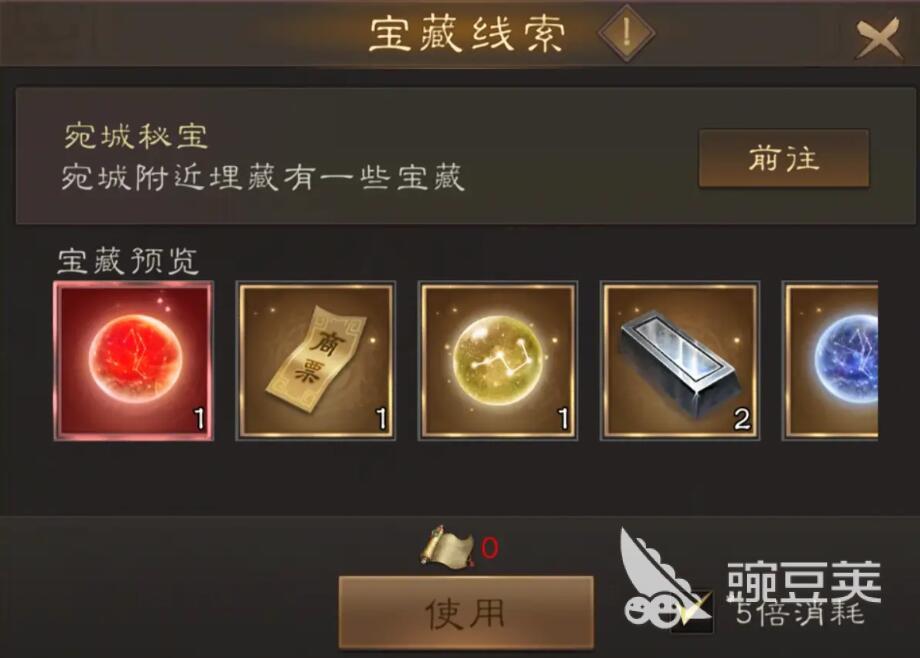Click the quantity badge on 商票 ticket
920x658 pixels.
click(x=381, y=419)
